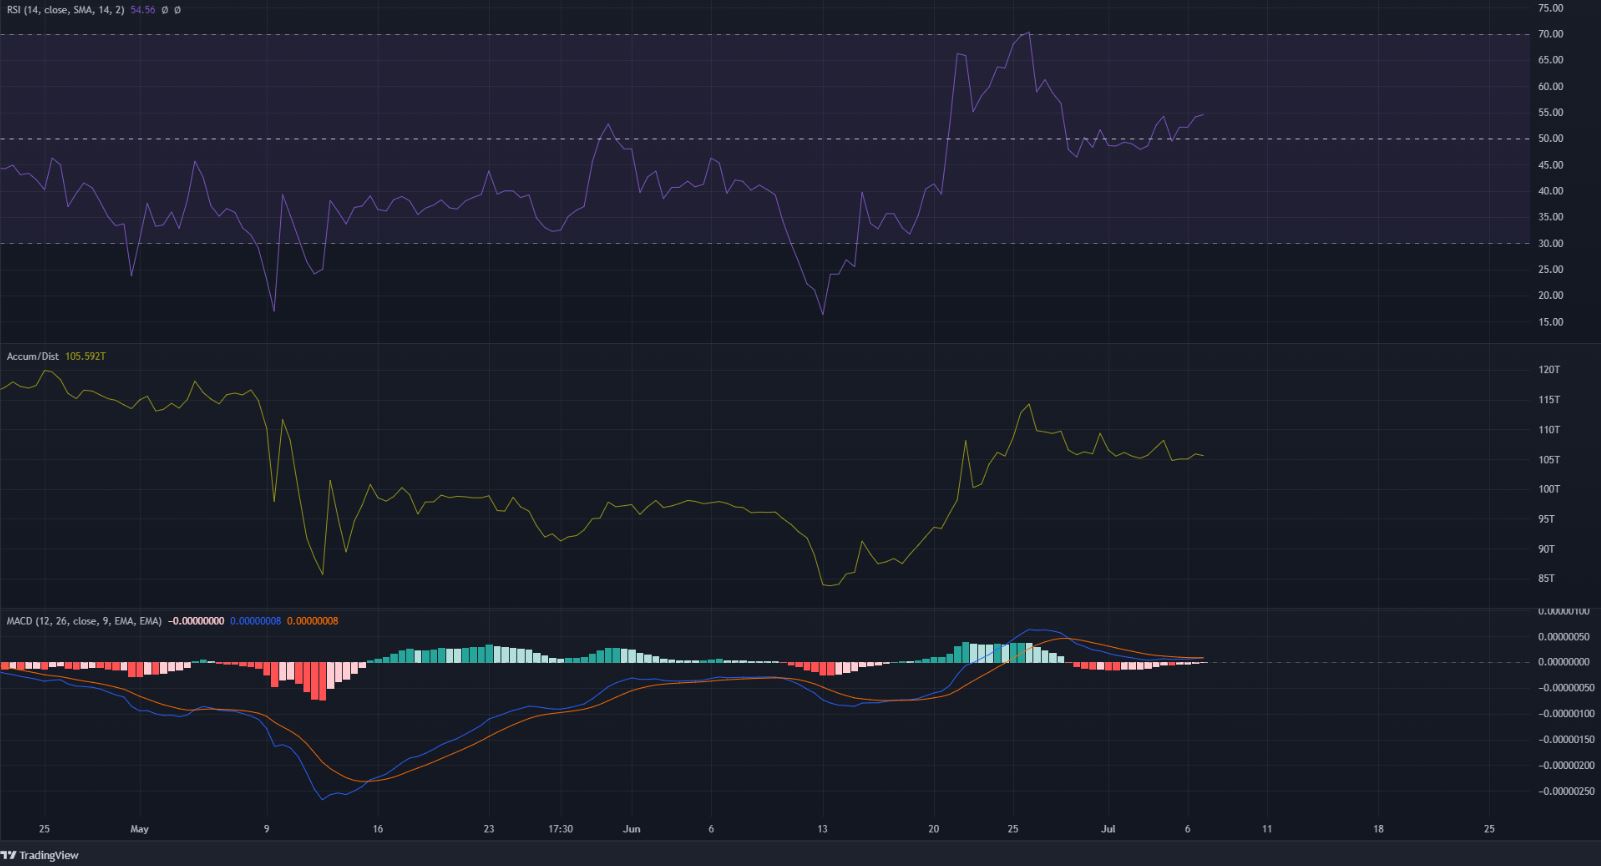Click the 30.00 level on RSI scale

coord(1550,244)
